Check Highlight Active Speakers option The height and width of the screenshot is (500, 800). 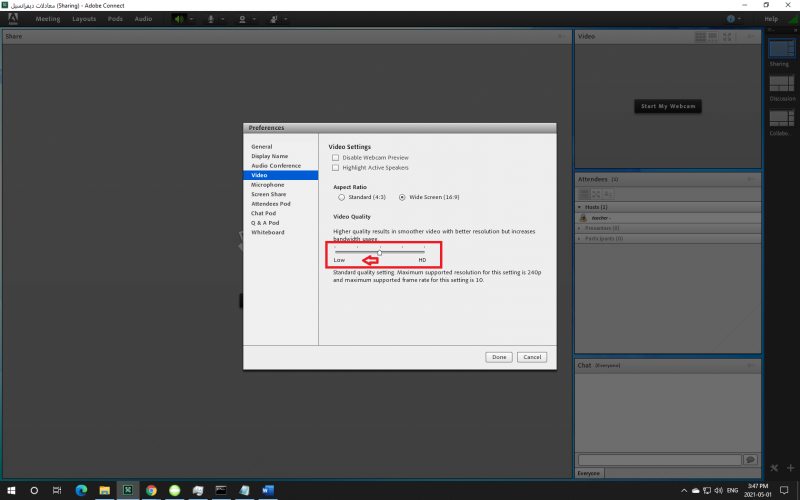click(x=336, y=168)
